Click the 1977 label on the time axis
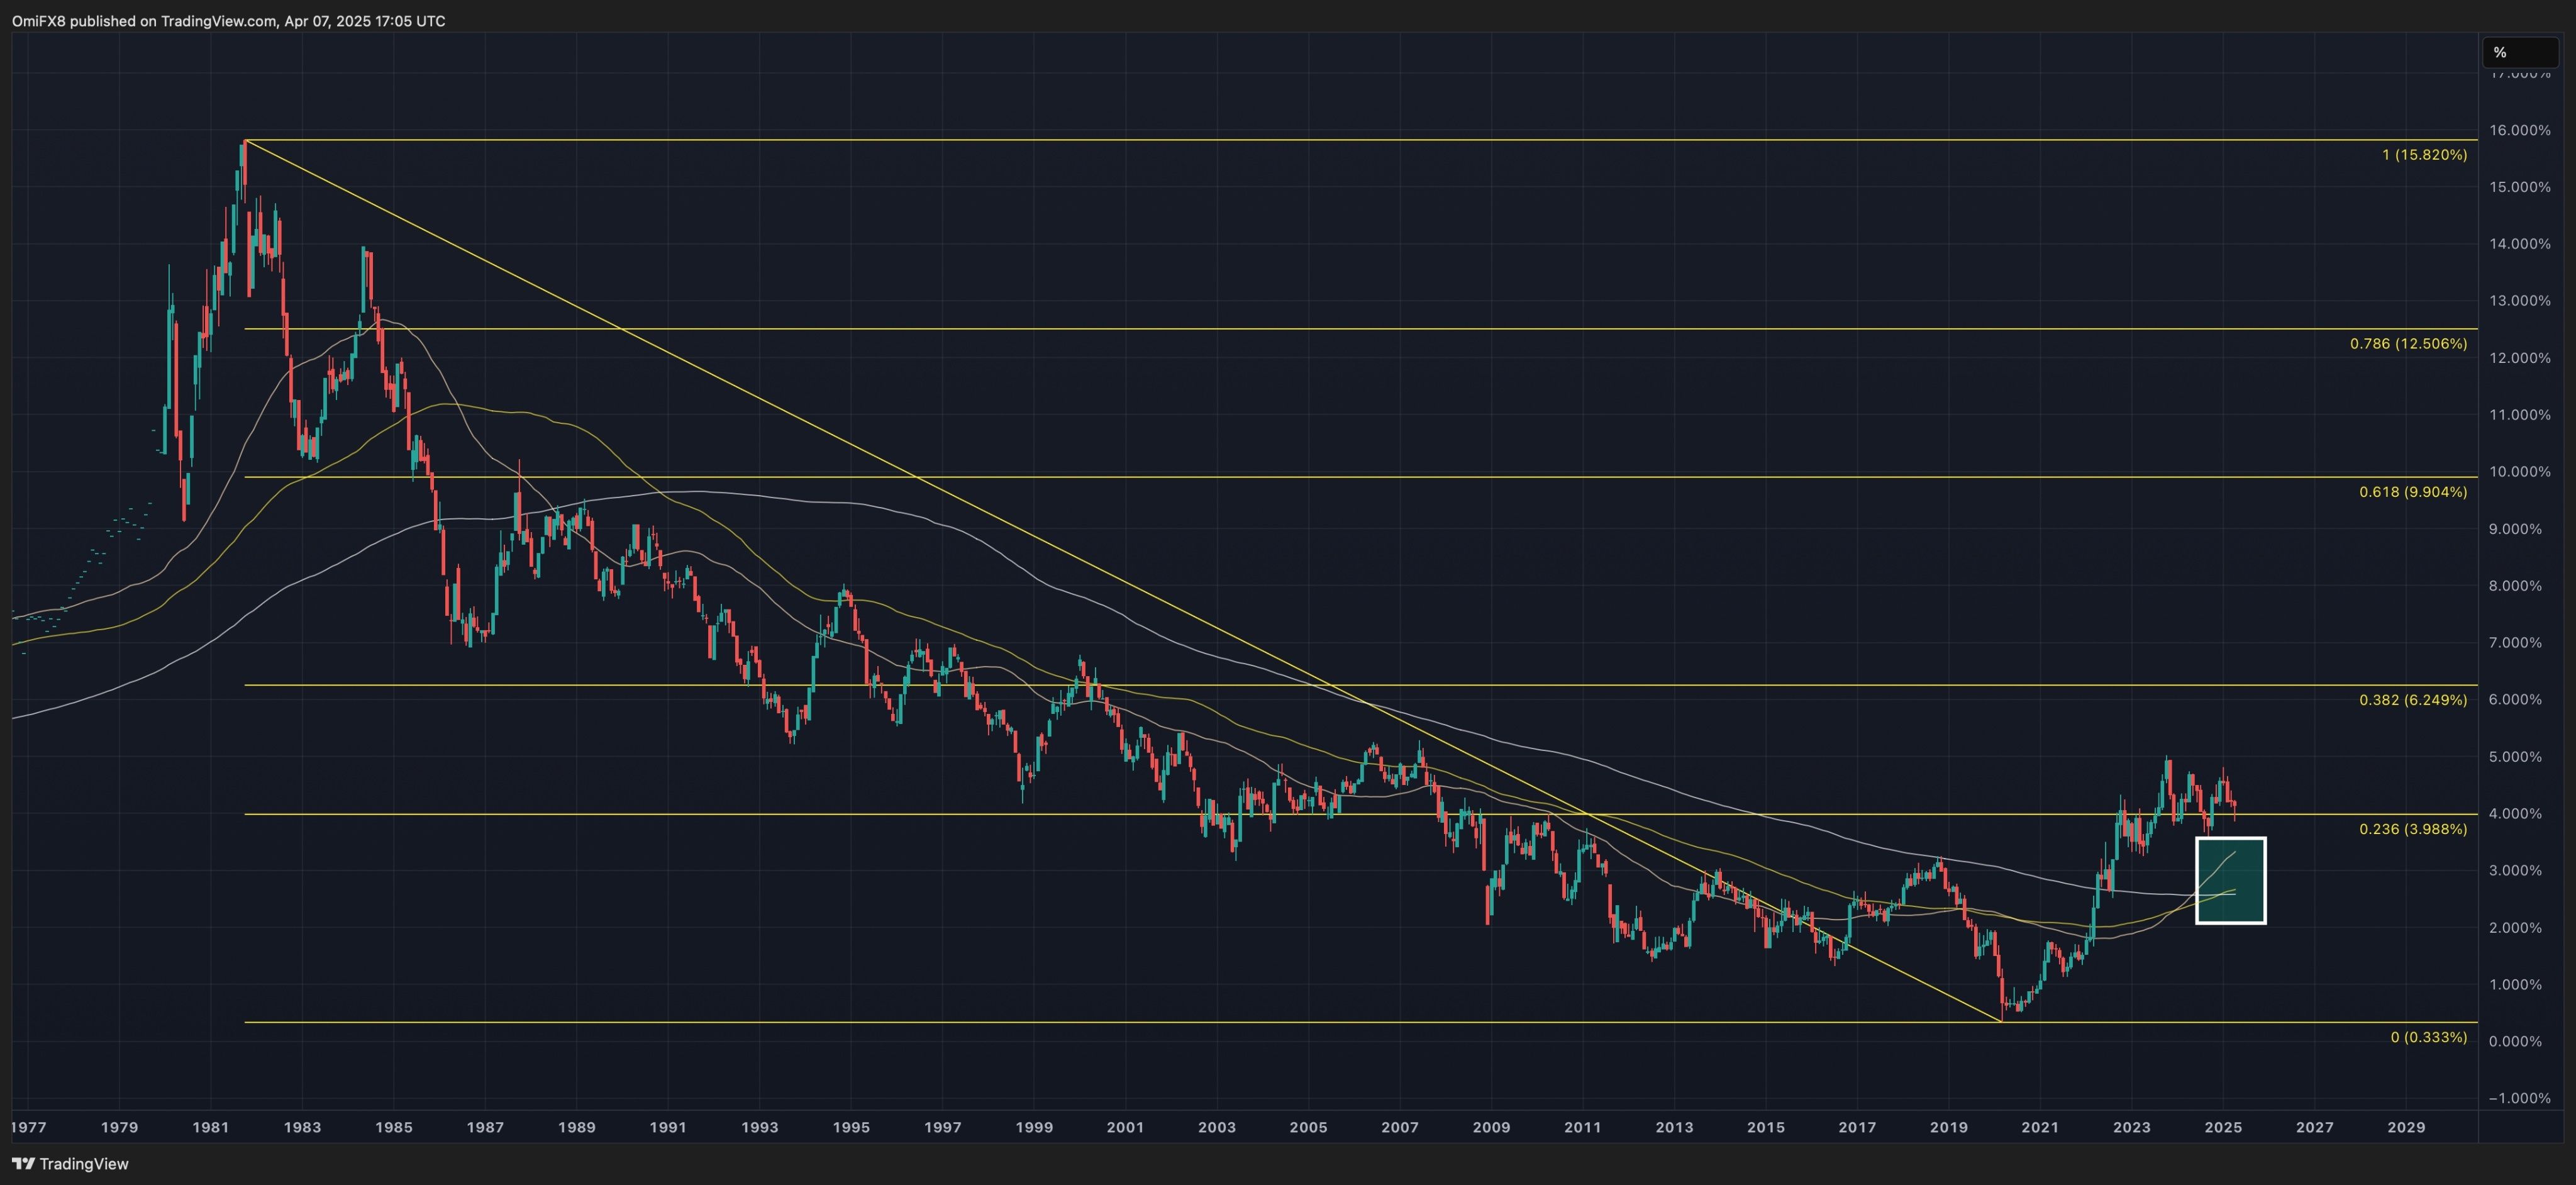2576x1185 pixels. tap(28, 1127)
